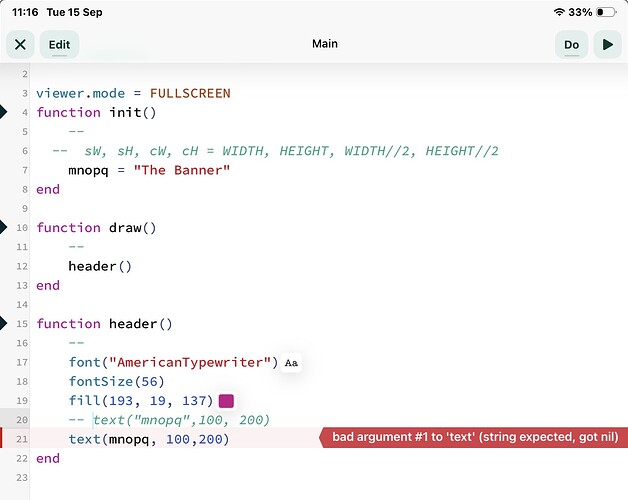Close the editor with the X button
Viewport: 628px width, 500px height.
(x=20, y=44)
